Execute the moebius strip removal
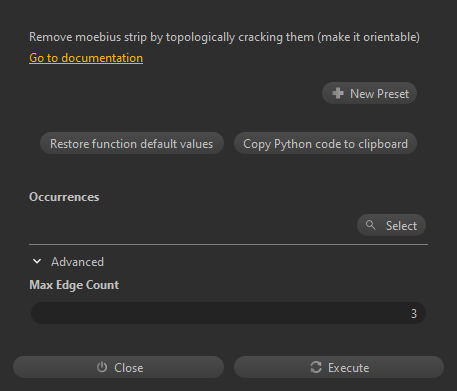 [339, 367]
